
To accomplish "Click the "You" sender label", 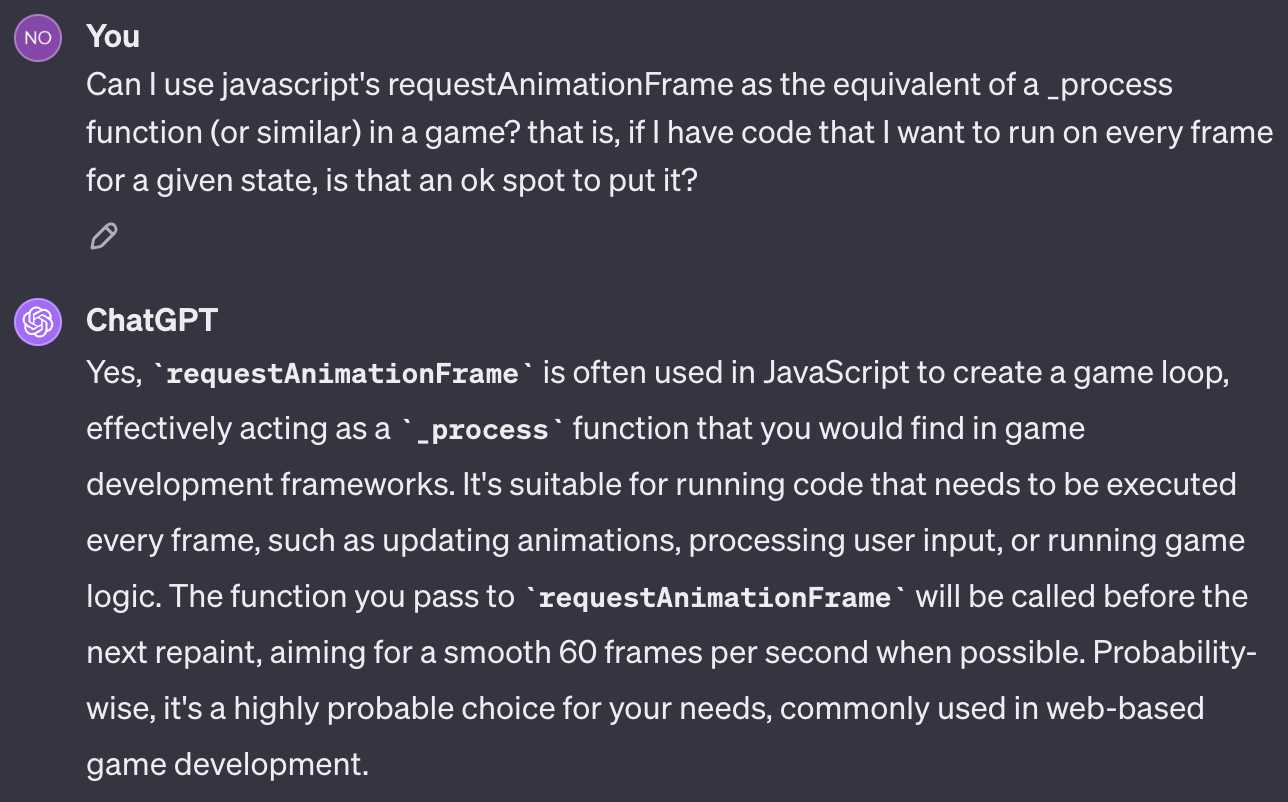I will pos(113,37).
